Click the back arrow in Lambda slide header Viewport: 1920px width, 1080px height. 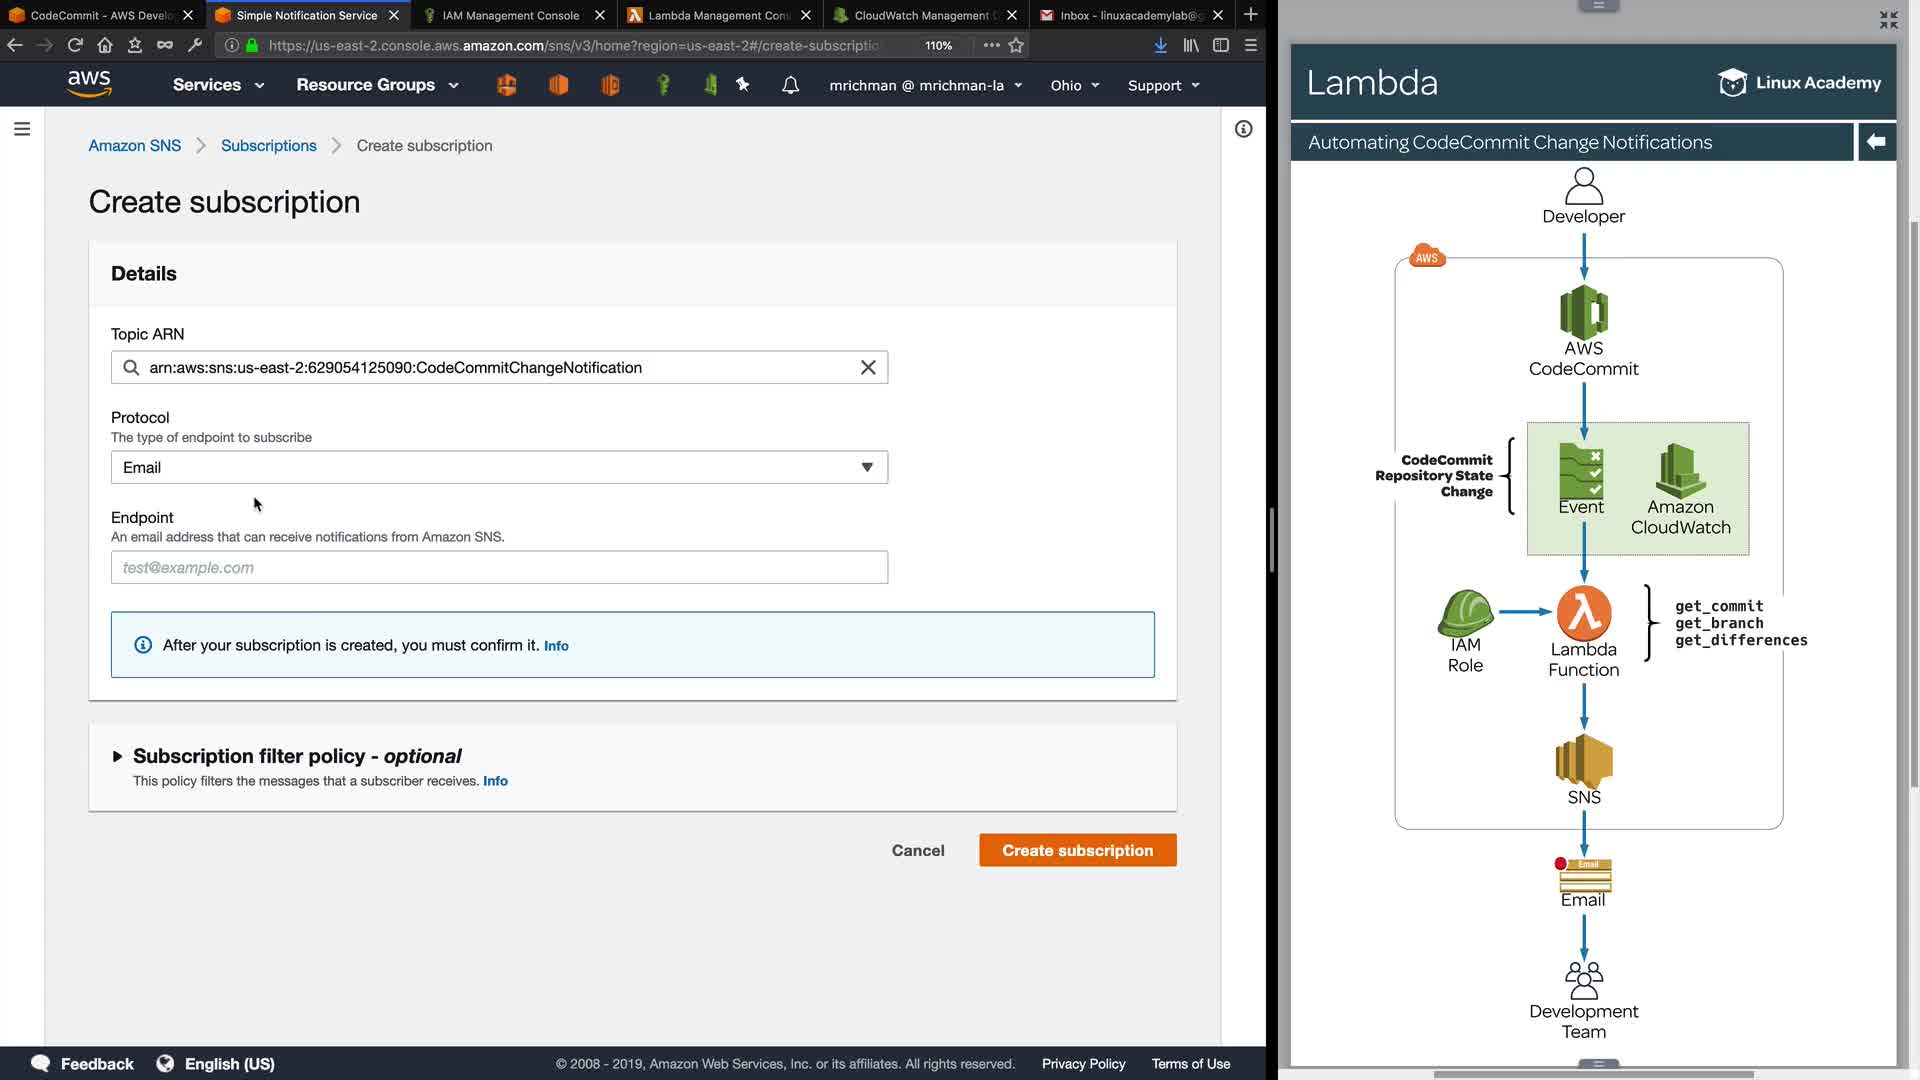tap(1876, 142)
